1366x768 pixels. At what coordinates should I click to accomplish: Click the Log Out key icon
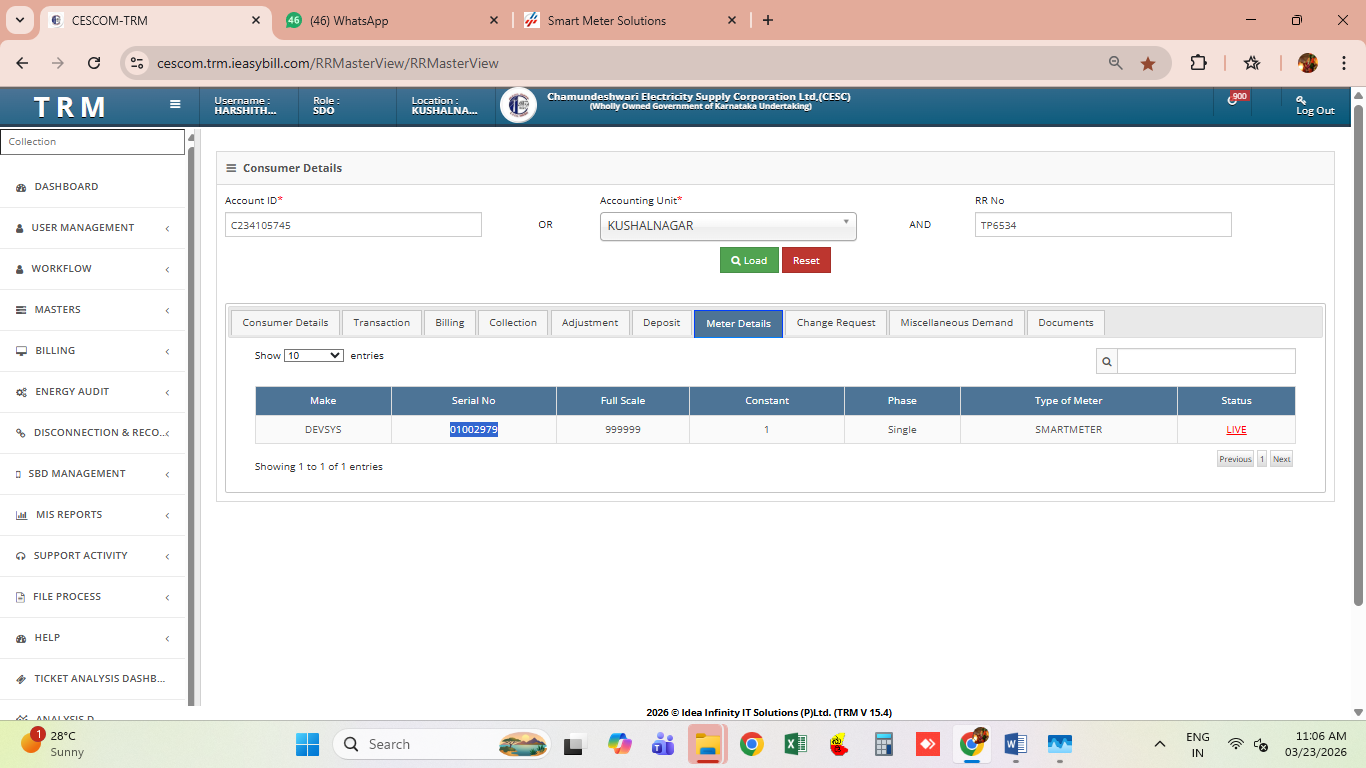tap(1301, 100)
